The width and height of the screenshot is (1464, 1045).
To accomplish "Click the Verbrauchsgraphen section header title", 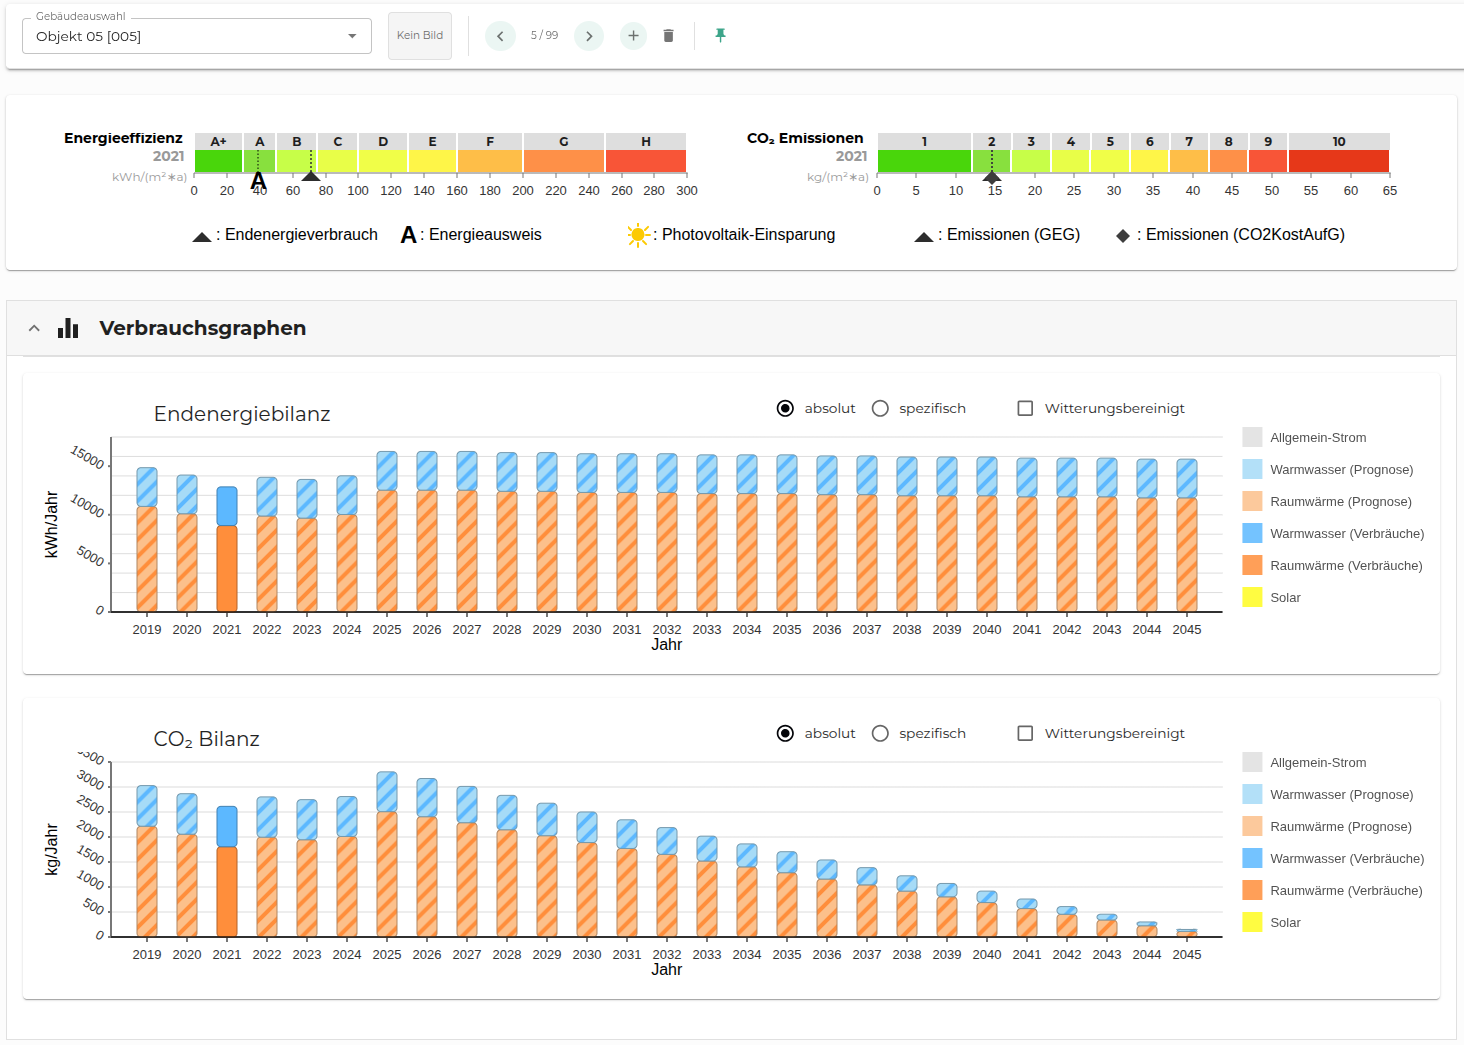I will pos(202,328).
